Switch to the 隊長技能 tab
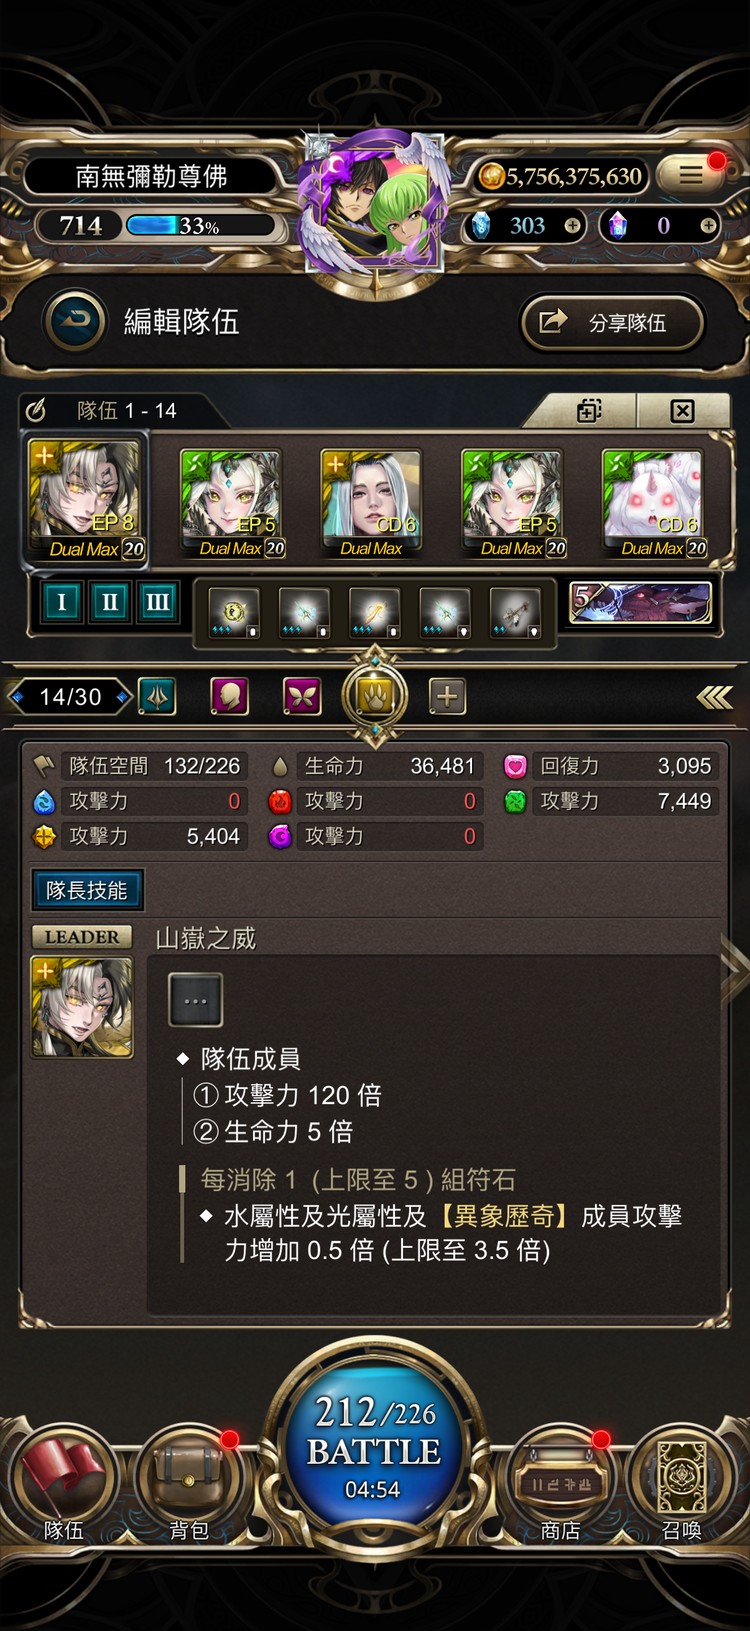The height and width of the screenshot is (1631, 750). (87, 890)
